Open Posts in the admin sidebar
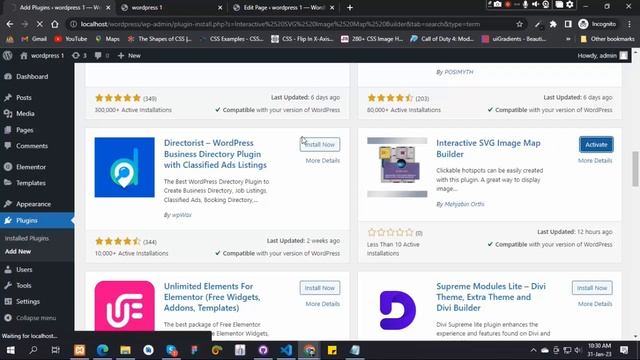The image size is (640, 360). pyautogui.click(x=24, y=98)
